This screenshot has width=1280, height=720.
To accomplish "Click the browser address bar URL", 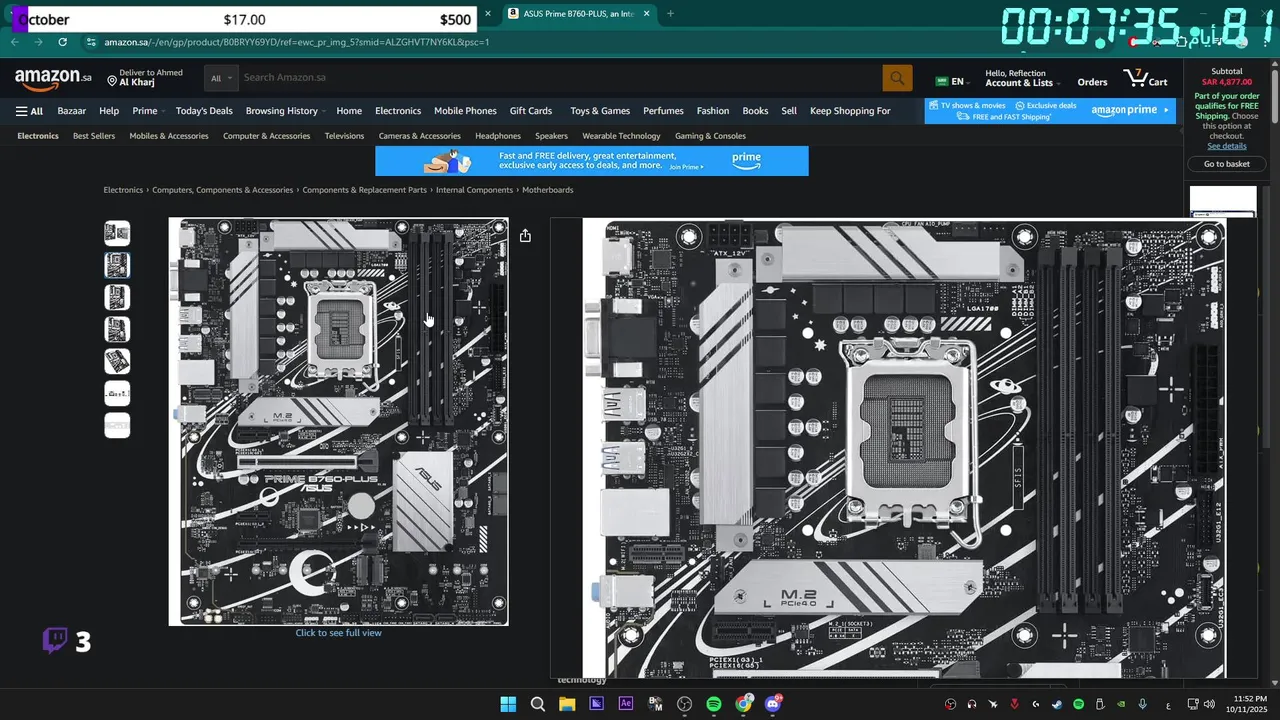I will tap(297, 42).
